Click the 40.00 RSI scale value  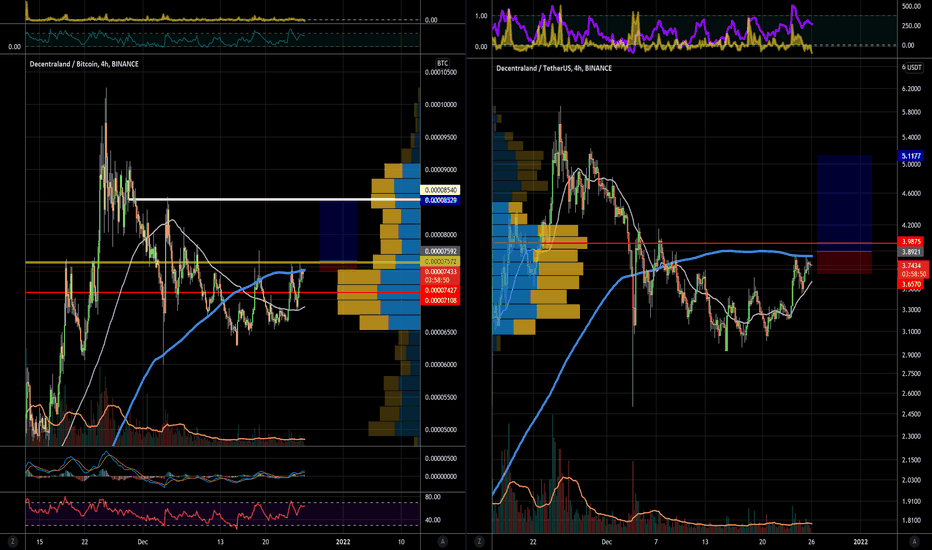coord(433,520)
